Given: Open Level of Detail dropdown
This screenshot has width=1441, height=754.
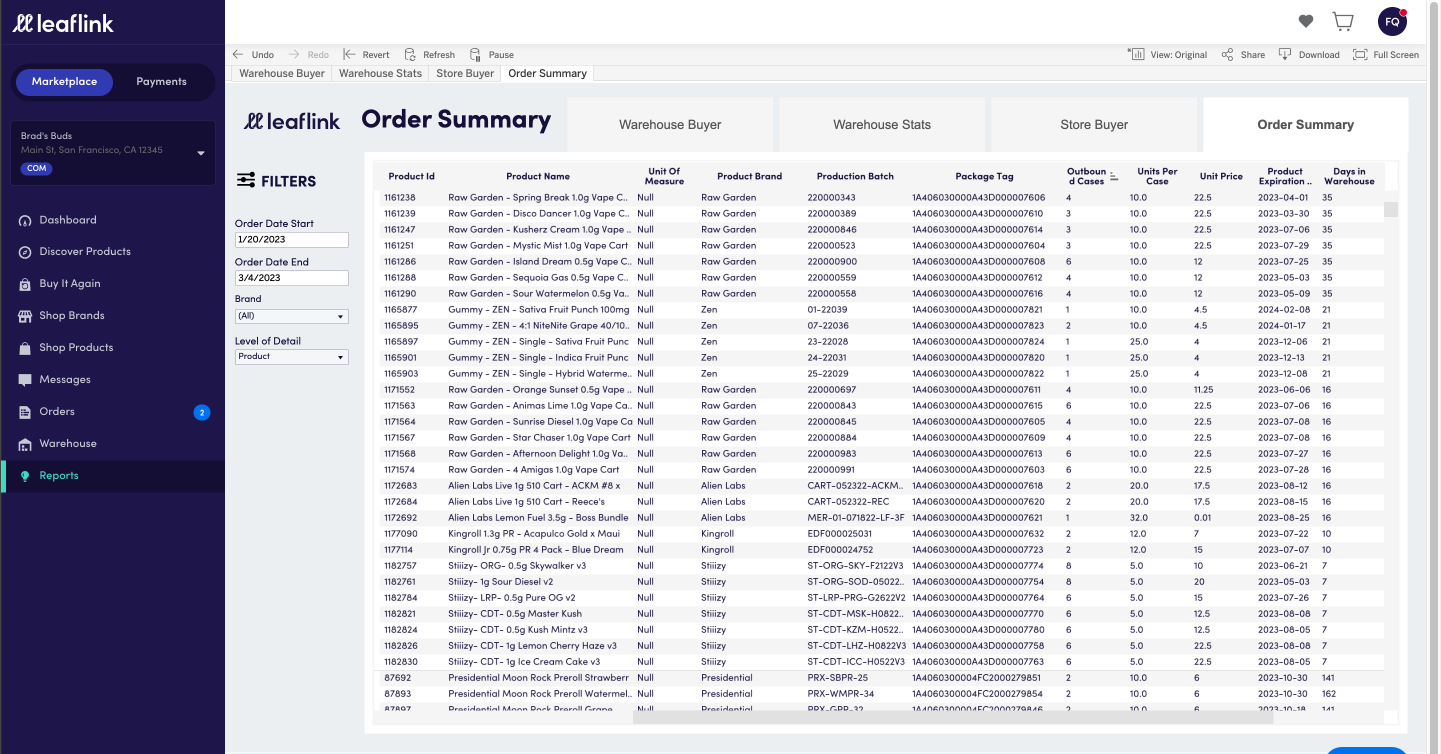Looking at the screenshot, I should (x=292, y=357).
